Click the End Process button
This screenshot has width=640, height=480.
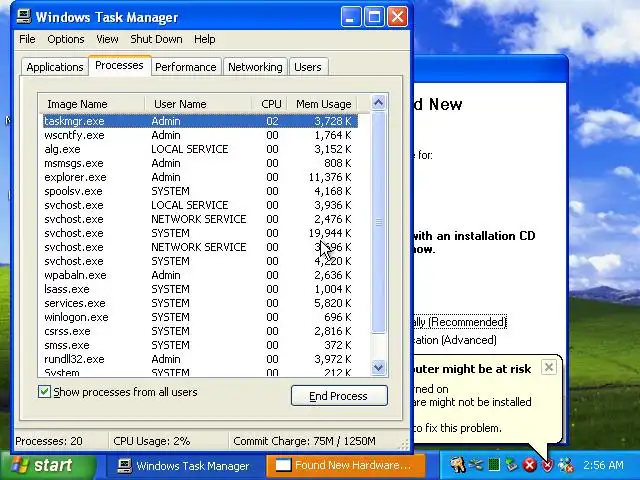point(339,396)
